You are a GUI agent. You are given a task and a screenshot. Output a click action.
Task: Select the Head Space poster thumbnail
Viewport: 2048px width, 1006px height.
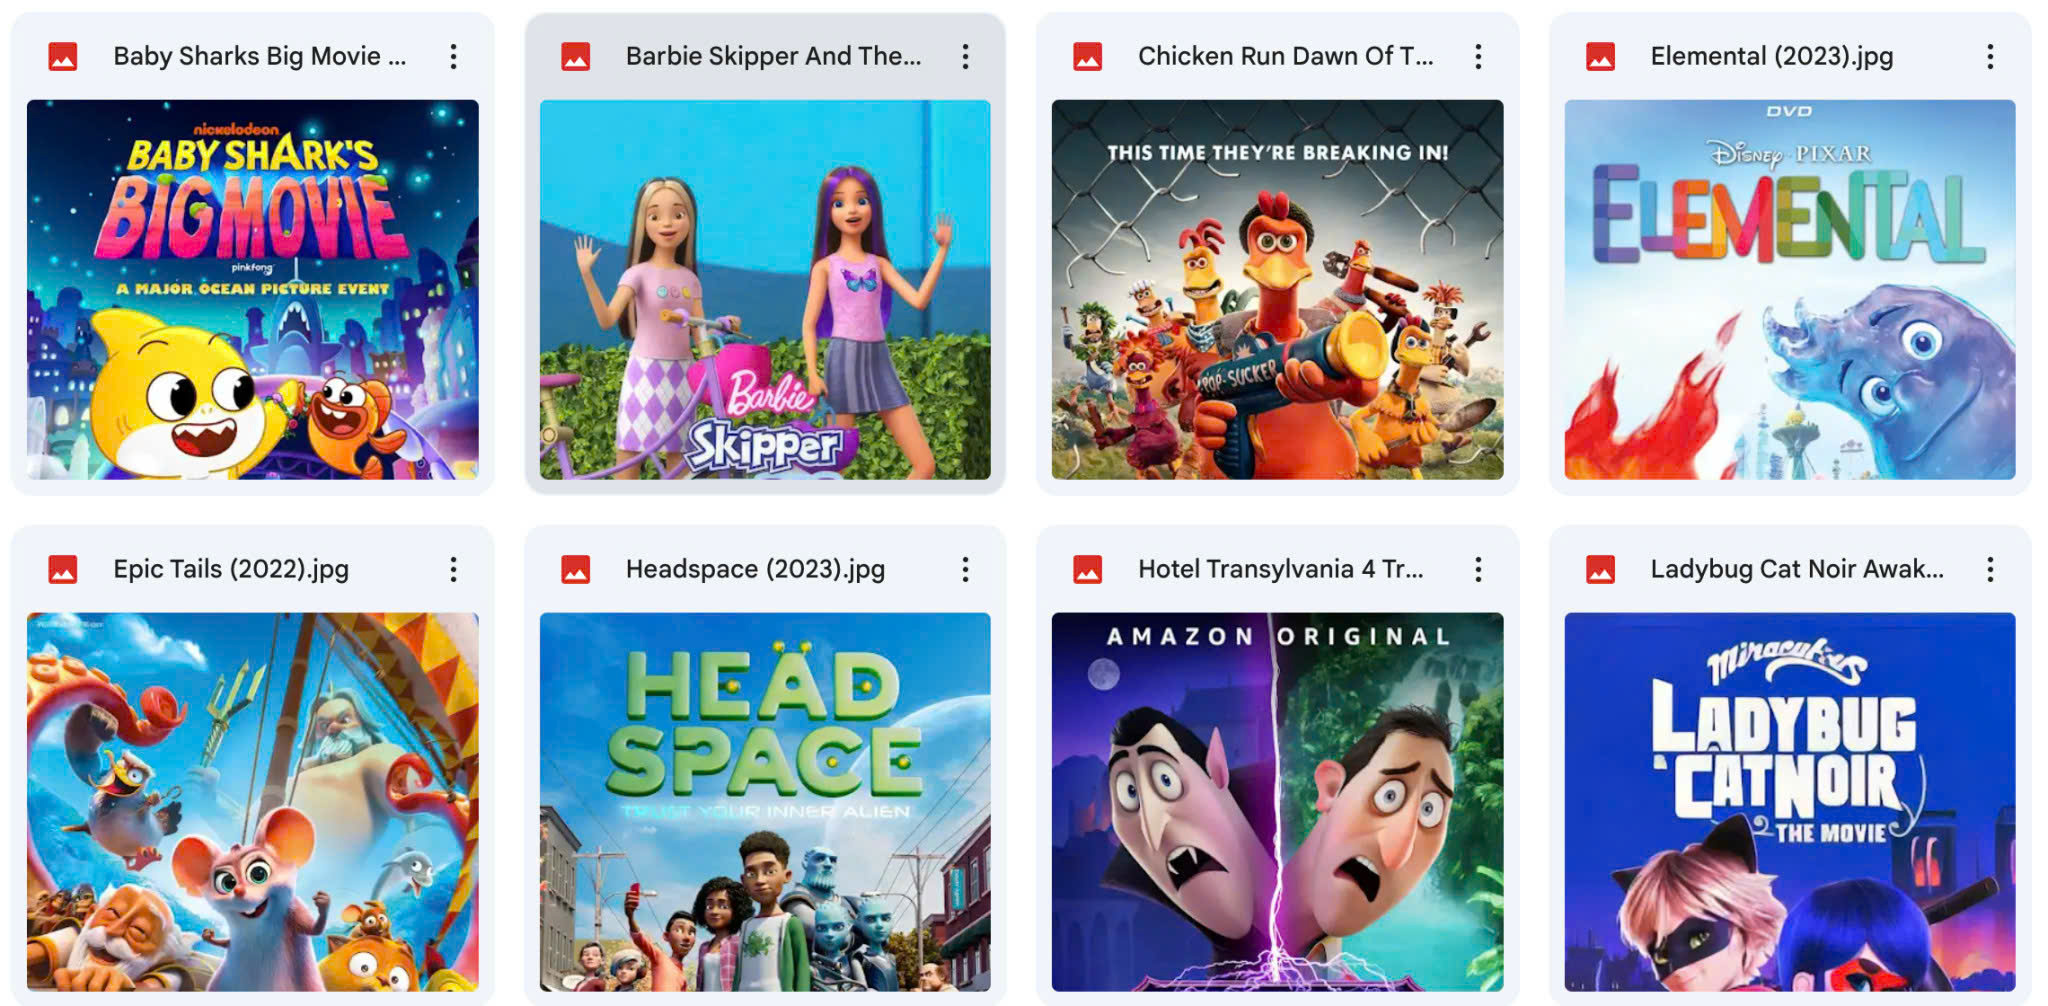(765, 802)
